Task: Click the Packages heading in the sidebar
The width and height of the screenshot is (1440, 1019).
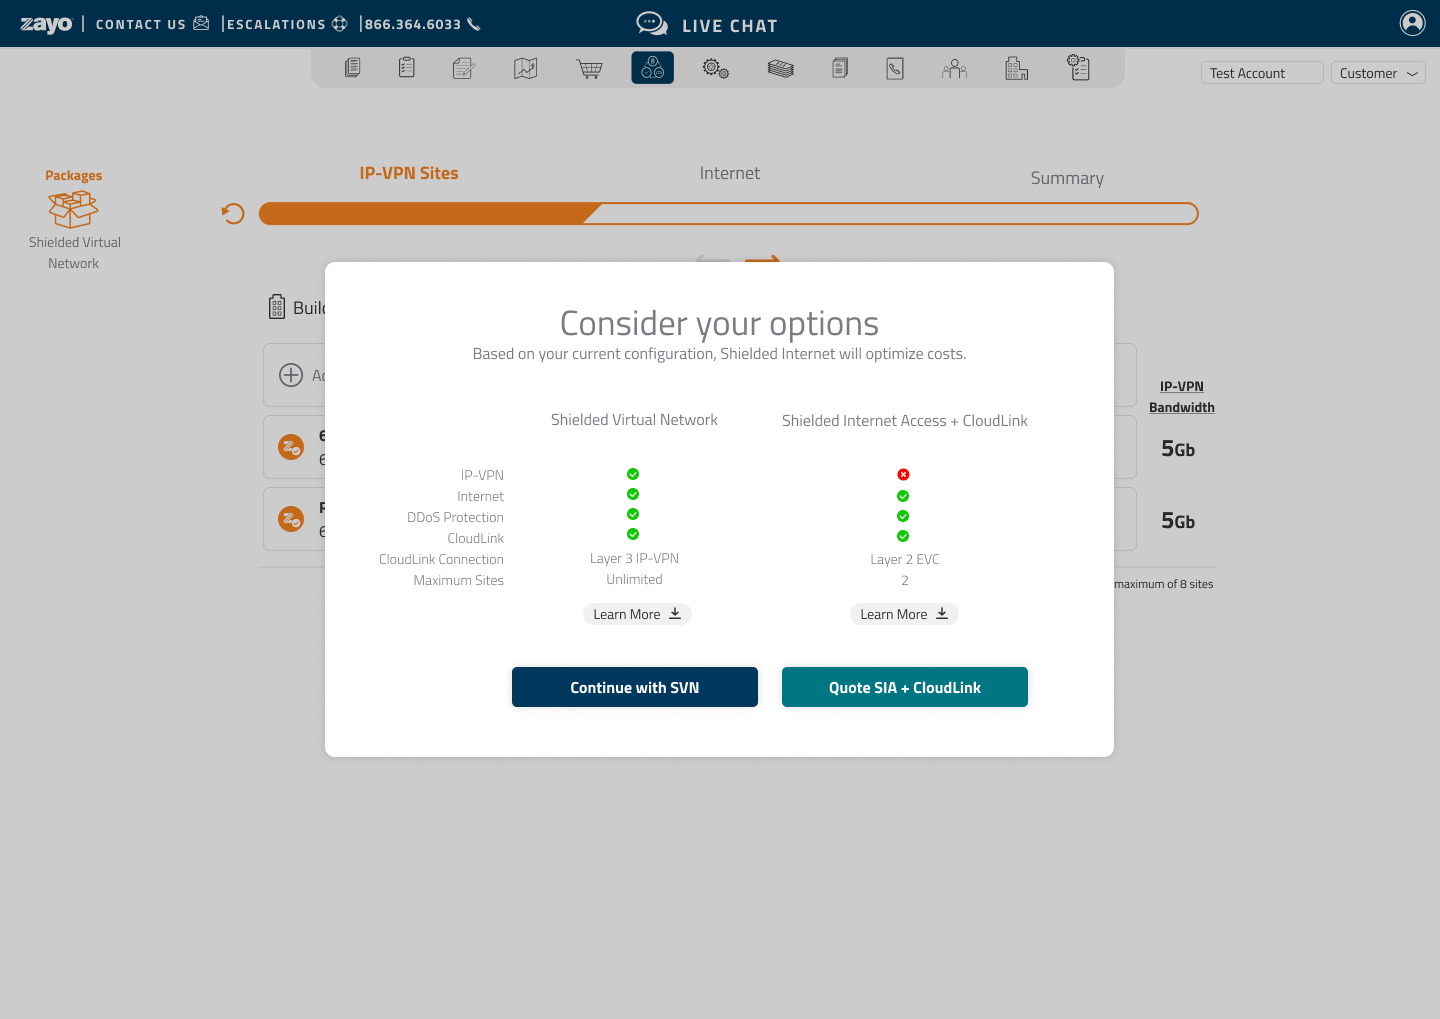Action: point(73,175)
